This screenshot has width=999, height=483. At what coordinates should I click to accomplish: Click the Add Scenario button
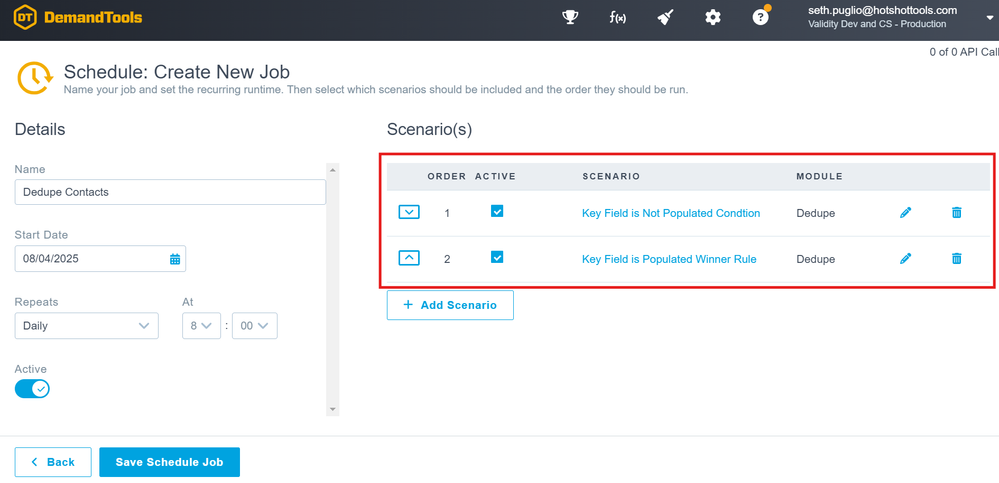[450, 305]
